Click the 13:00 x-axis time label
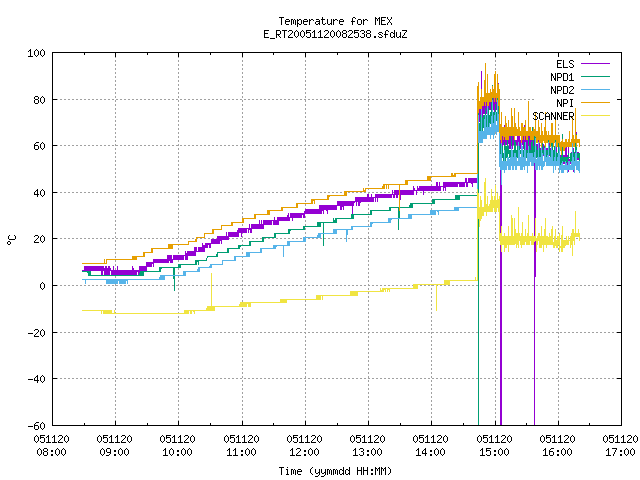Image resolution: width=640 pixels, height=480 pixels. (x=367, y=452)
